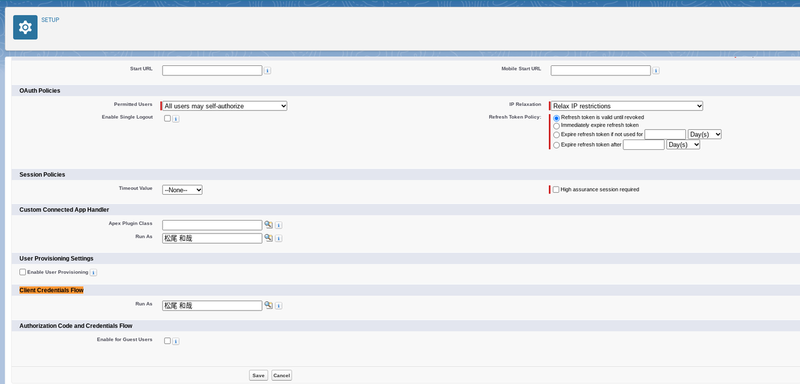Image resolution: width=800 pixels, height=384 pixels.
Task: Click the Cancel button
Action: pos(282,375)
